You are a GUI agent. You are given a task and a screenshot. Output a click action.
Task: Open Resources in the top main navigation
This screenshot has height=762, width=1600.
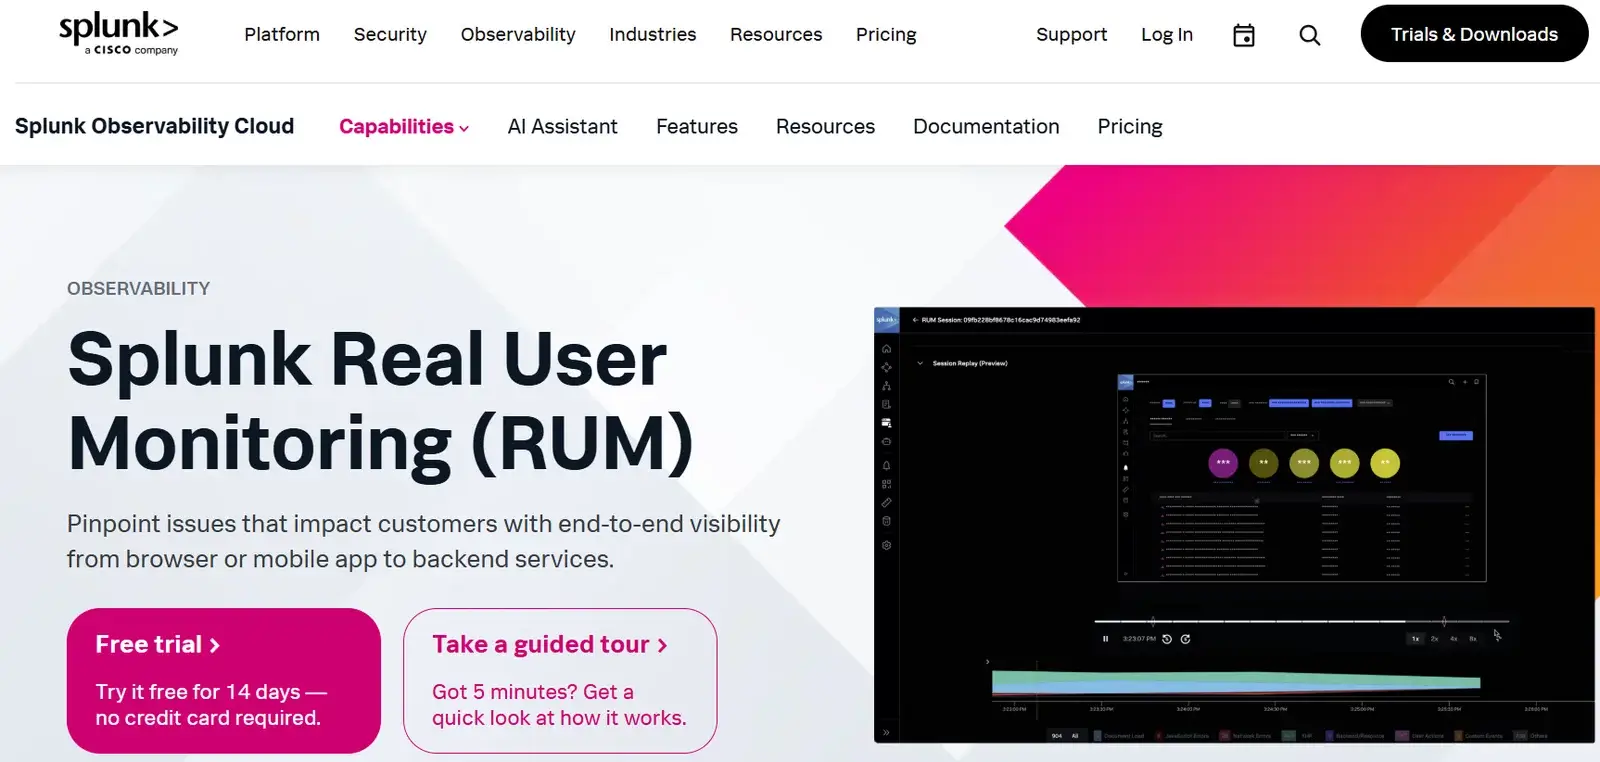pyautogui.click(x=776, y=35)
